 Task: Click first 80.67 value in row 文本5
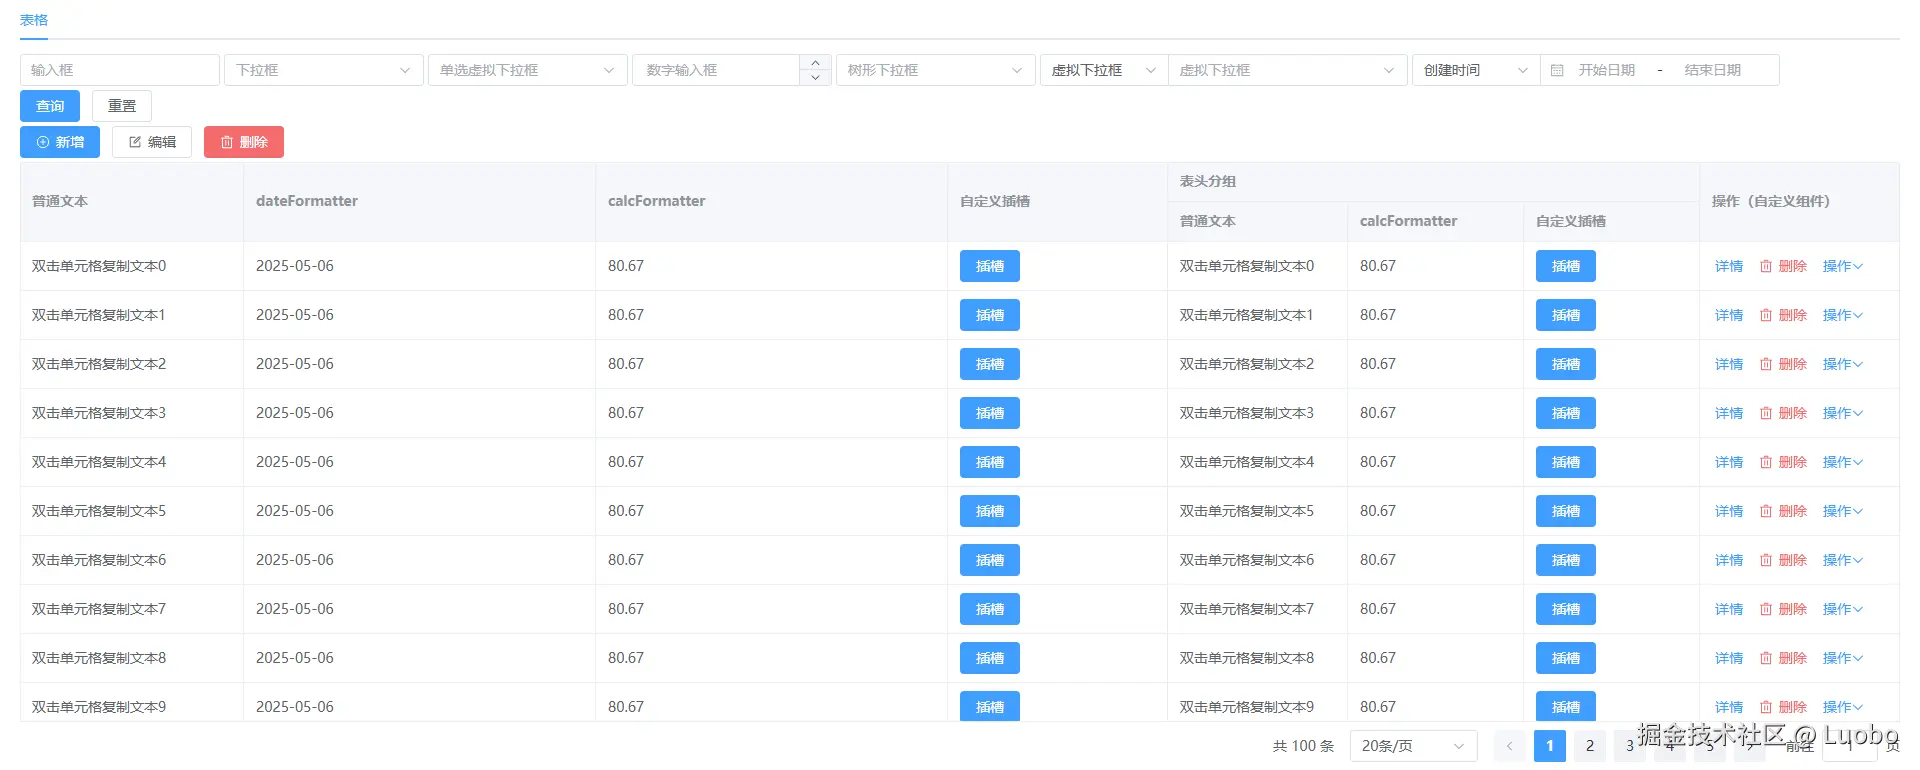point(626,511)
